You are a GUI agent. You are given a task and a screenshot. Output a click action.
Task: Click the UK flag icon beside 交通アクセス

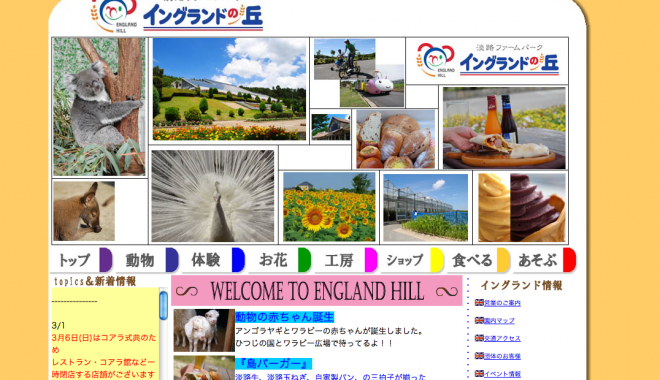tap(479, 338)
